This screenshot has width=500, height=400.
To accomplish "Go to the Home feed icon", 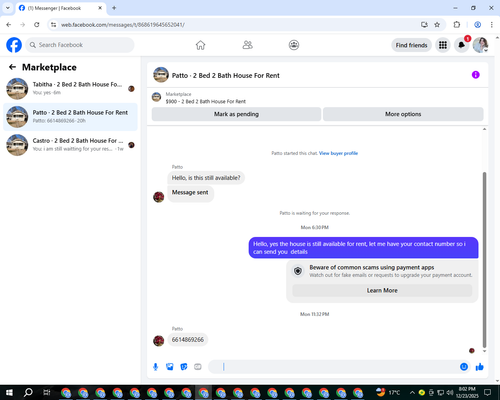I will (200, 45).
